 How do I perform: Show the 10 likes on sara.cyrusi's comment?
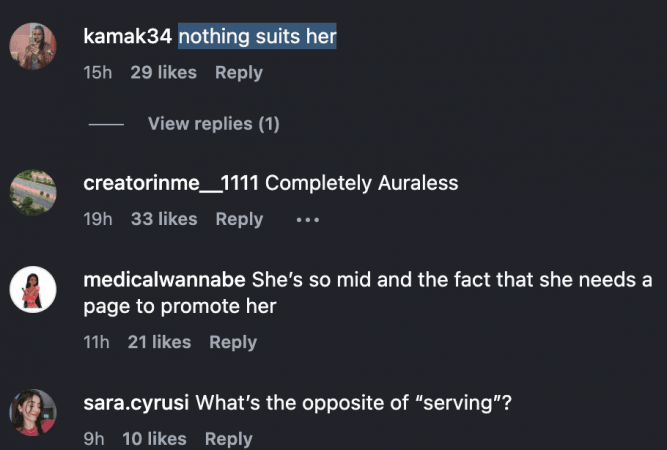tap(154, 439)
